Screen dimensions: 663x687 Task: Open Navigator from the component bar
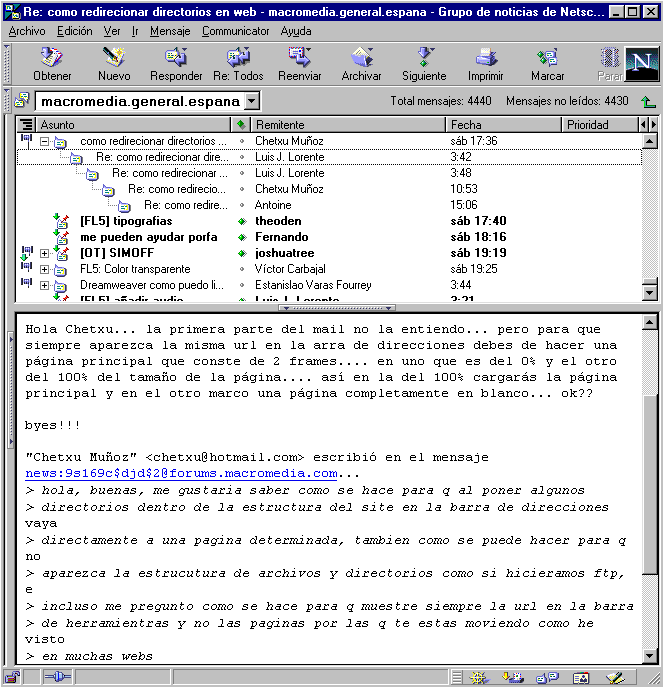[479, 678]
